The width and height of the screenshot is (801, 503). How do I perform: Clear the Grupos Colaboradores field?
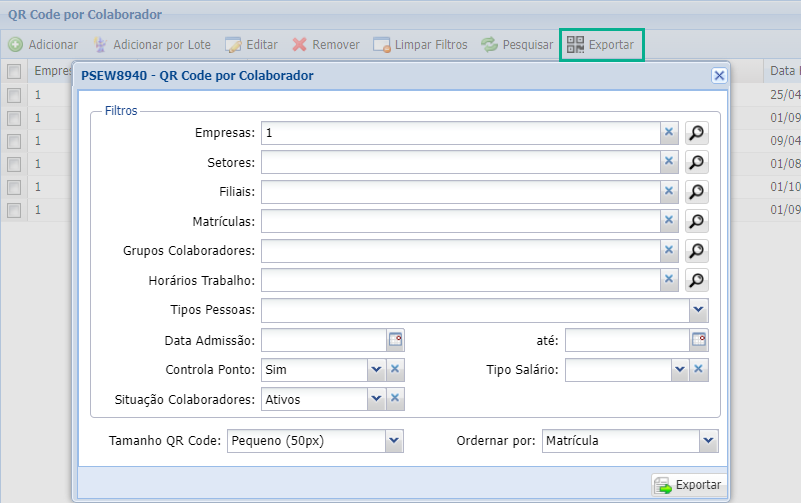(669, 251)
